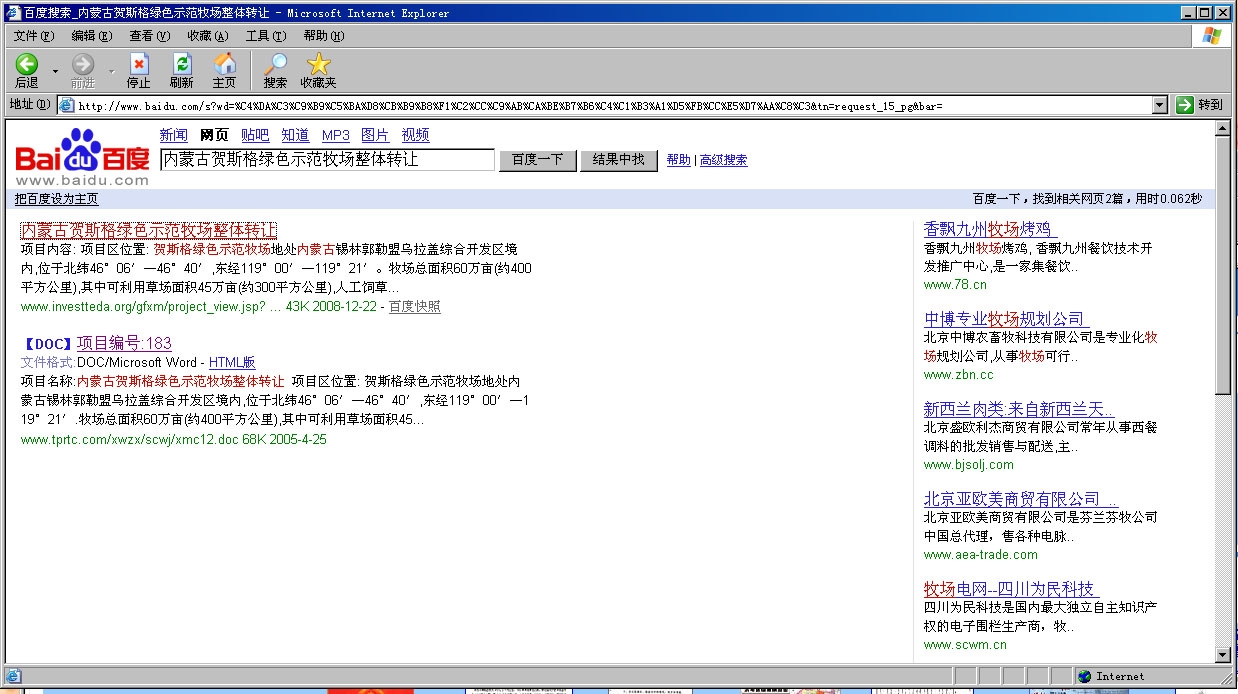Image resolution: width=1238 pixels, height=694 pixels.
Task: Open ad link 香飘九州牧场烤鸡
Action: pyautogui.click(x=990, y=229)
